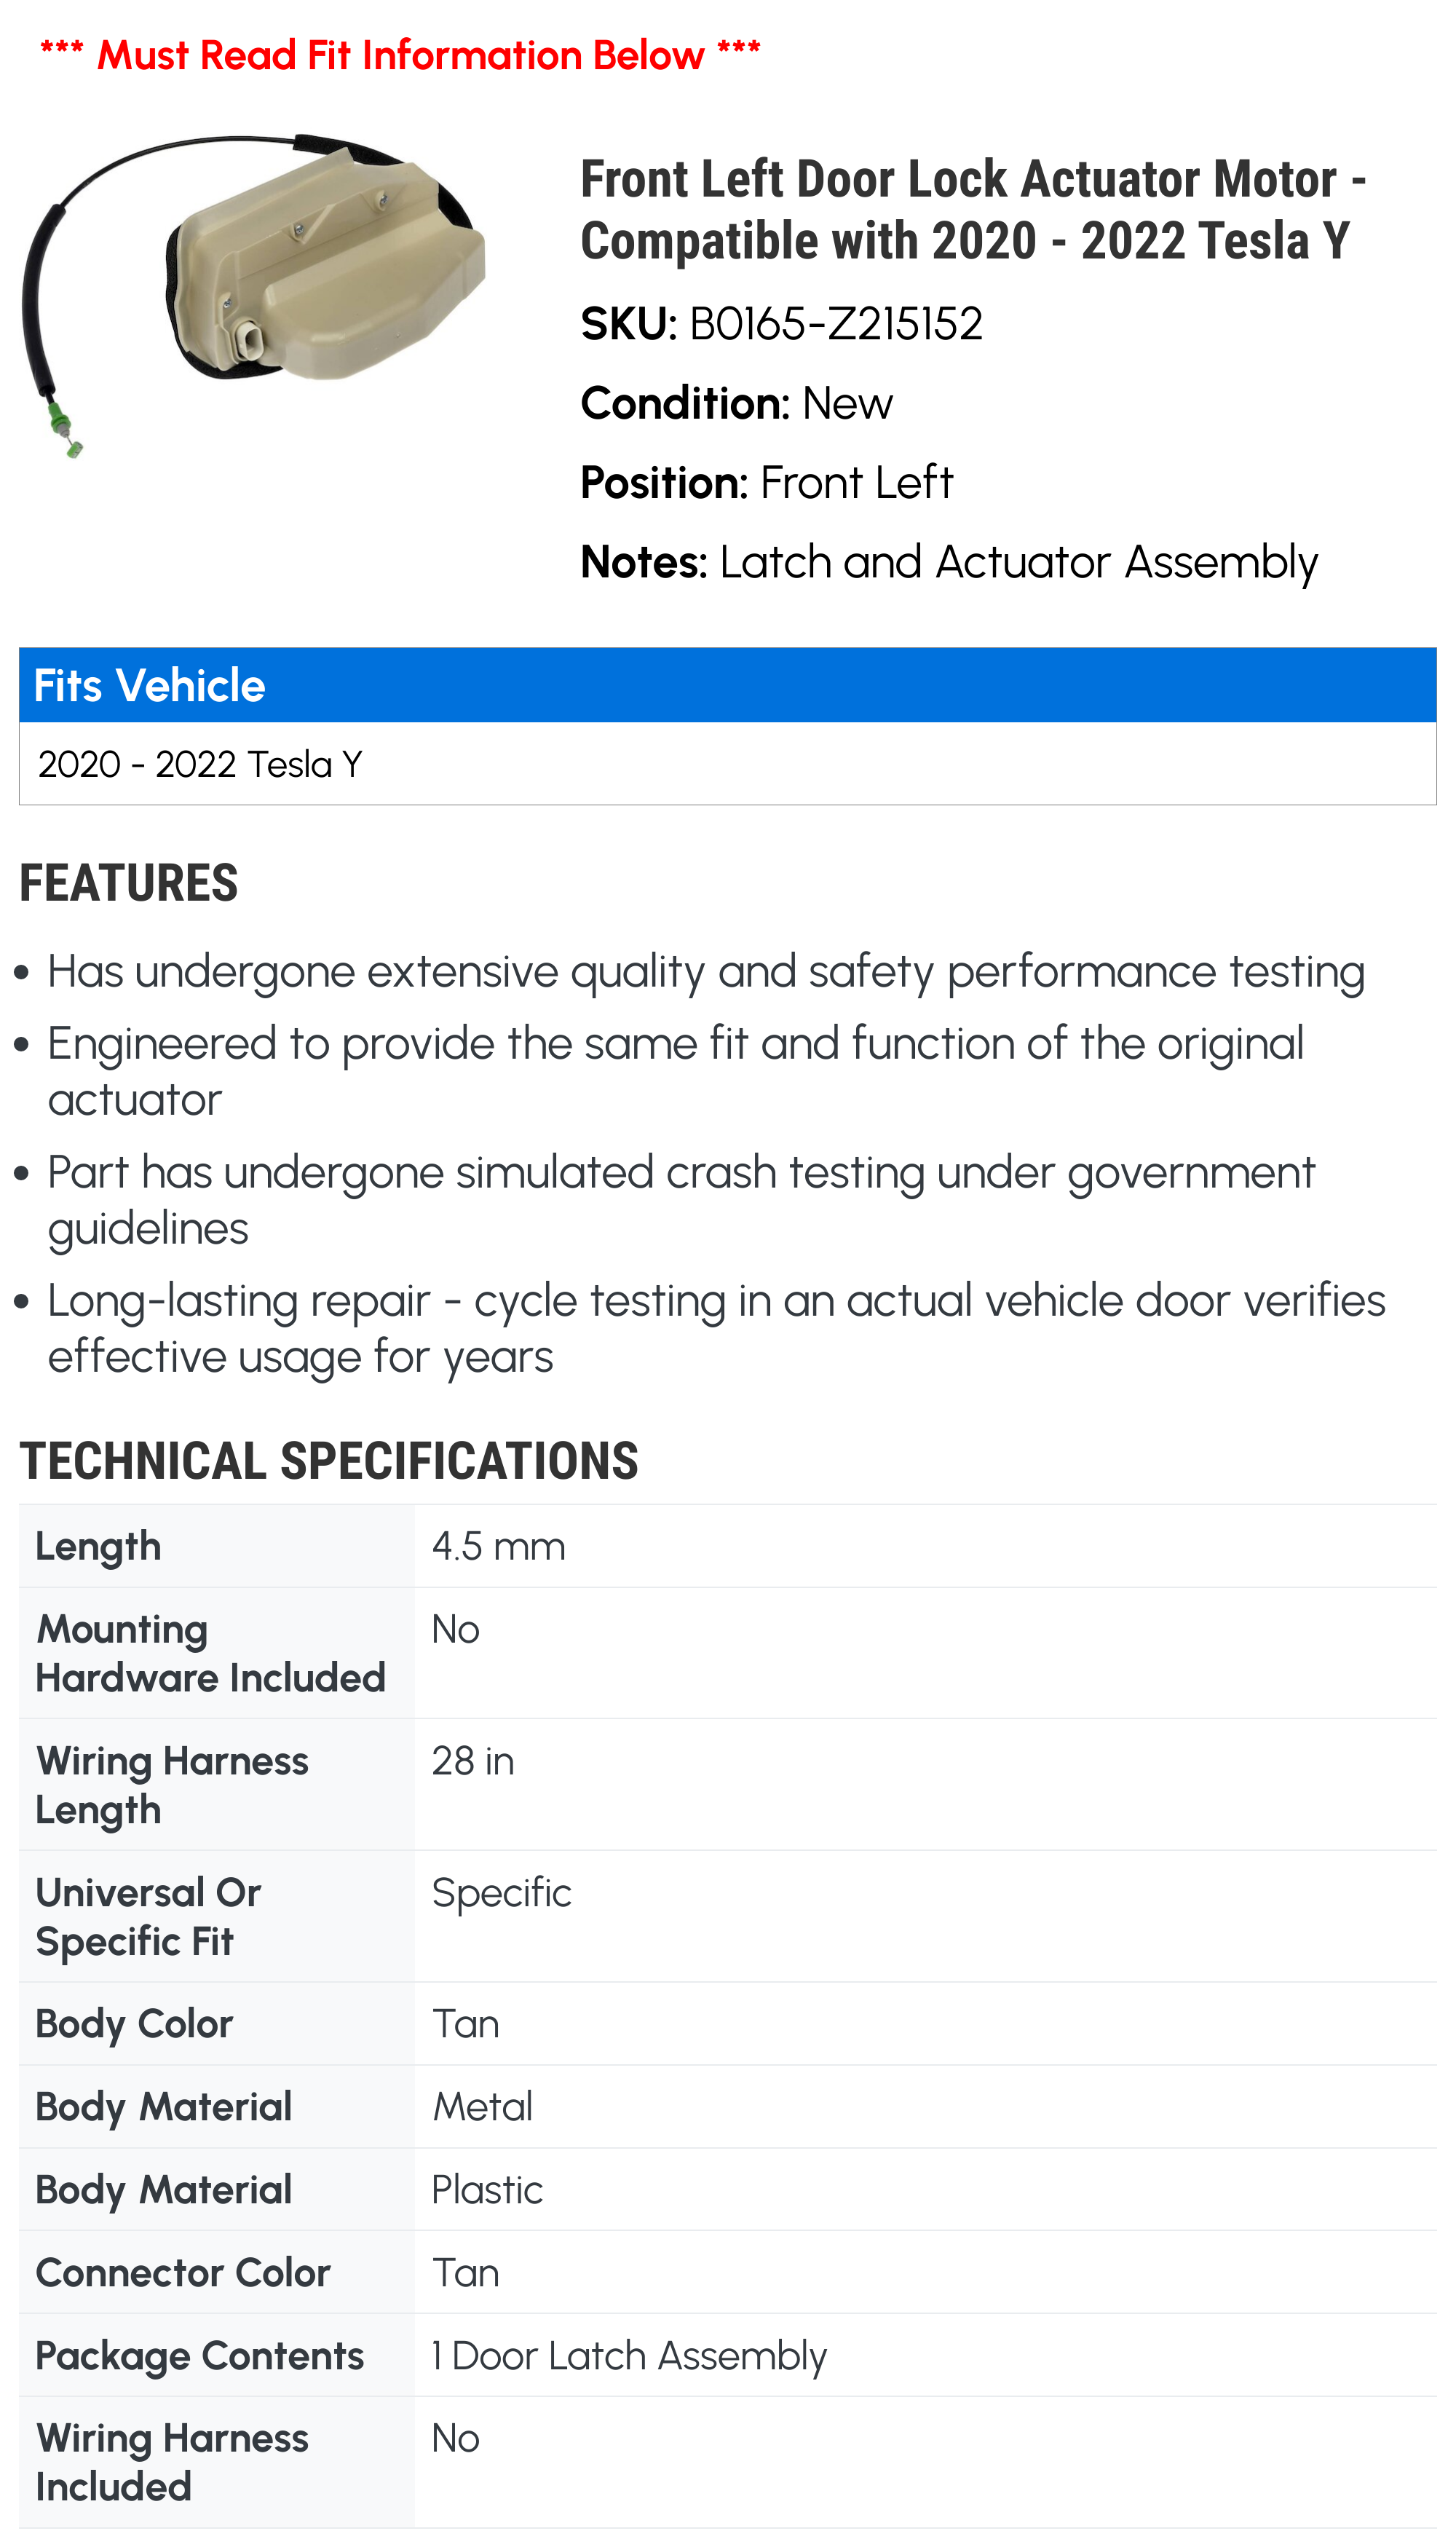Click the Universal Or Specific Fit row
The image size is (1456, 2547).
pyautogui.click(x=727, y=1916)
